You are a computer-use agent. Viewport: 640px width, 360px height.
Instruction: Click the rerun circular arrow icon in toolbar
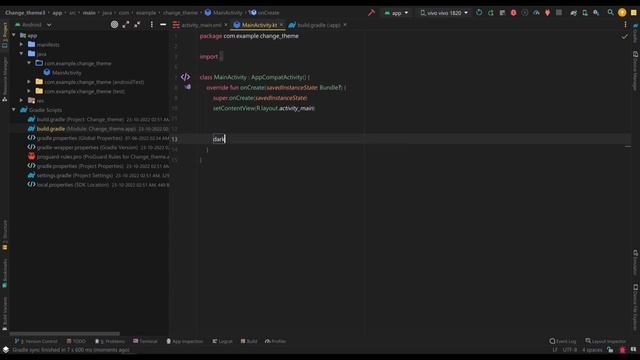[x=479, y=13]
